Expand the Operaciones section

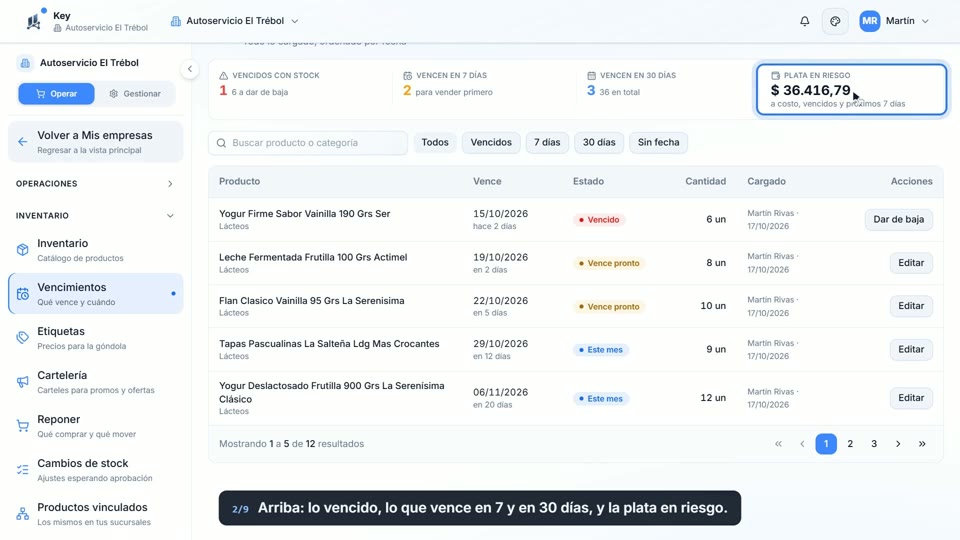click(x=95, y=184)
